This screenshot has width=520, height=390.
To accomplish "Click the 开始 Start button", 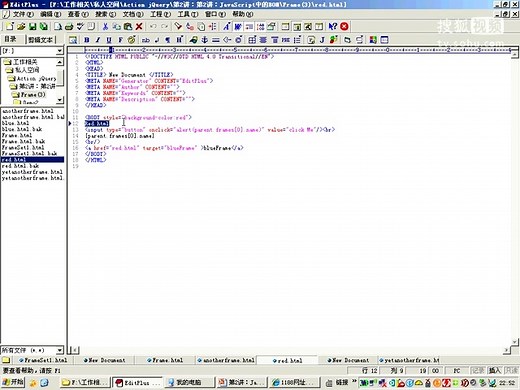I will click(x=13, y=382).
